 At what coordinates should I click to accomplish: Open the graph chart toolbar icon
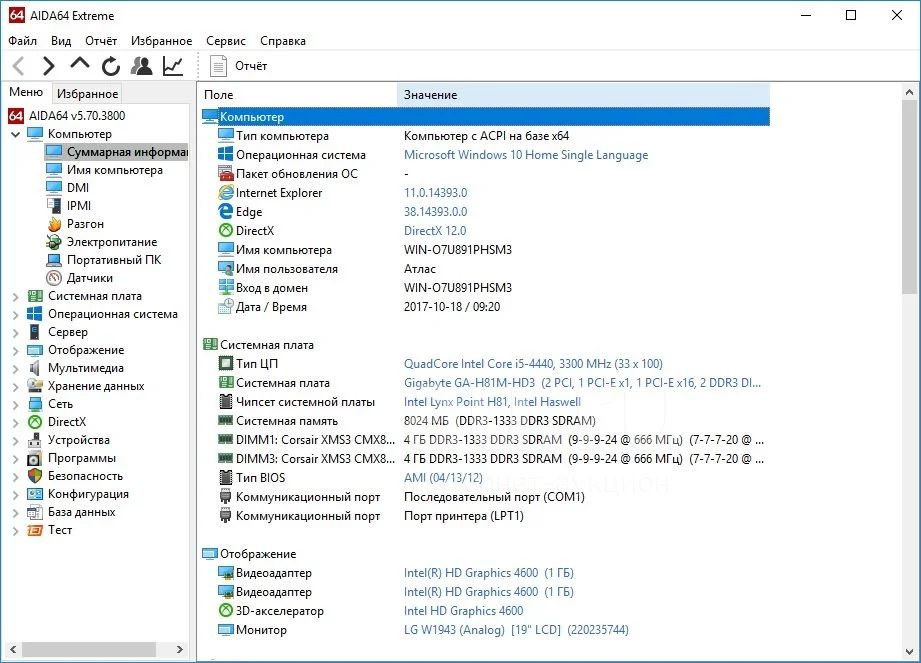tap(173, 66)
